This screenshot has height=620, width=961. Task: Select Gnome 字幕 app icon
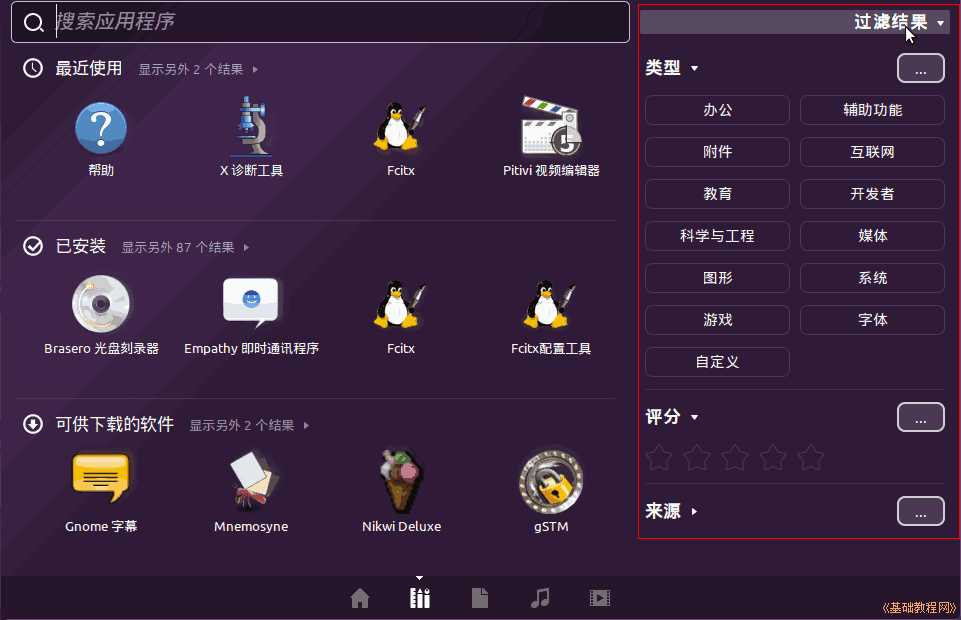101,480
